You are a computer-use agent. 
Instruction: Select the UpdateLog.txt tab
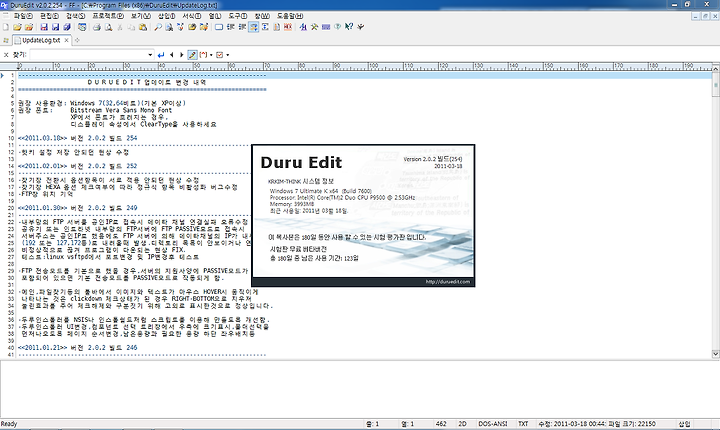[x=41, y=40]
